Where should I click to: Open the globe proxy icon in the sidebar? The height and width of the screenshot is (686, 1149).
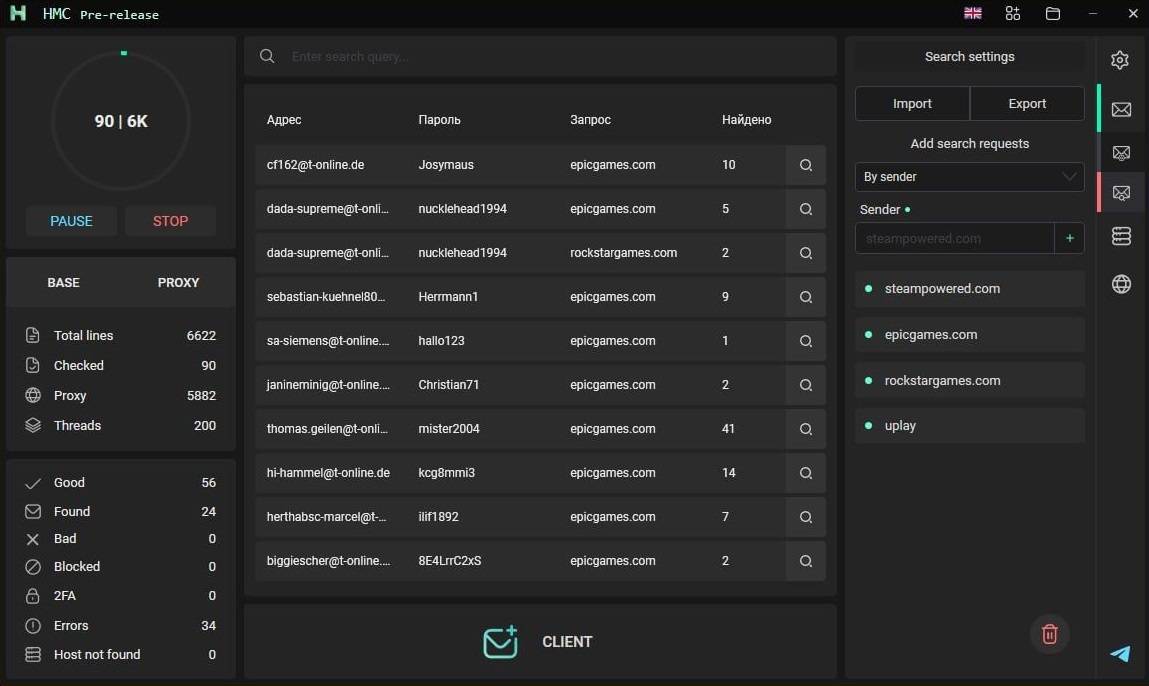1121,285
